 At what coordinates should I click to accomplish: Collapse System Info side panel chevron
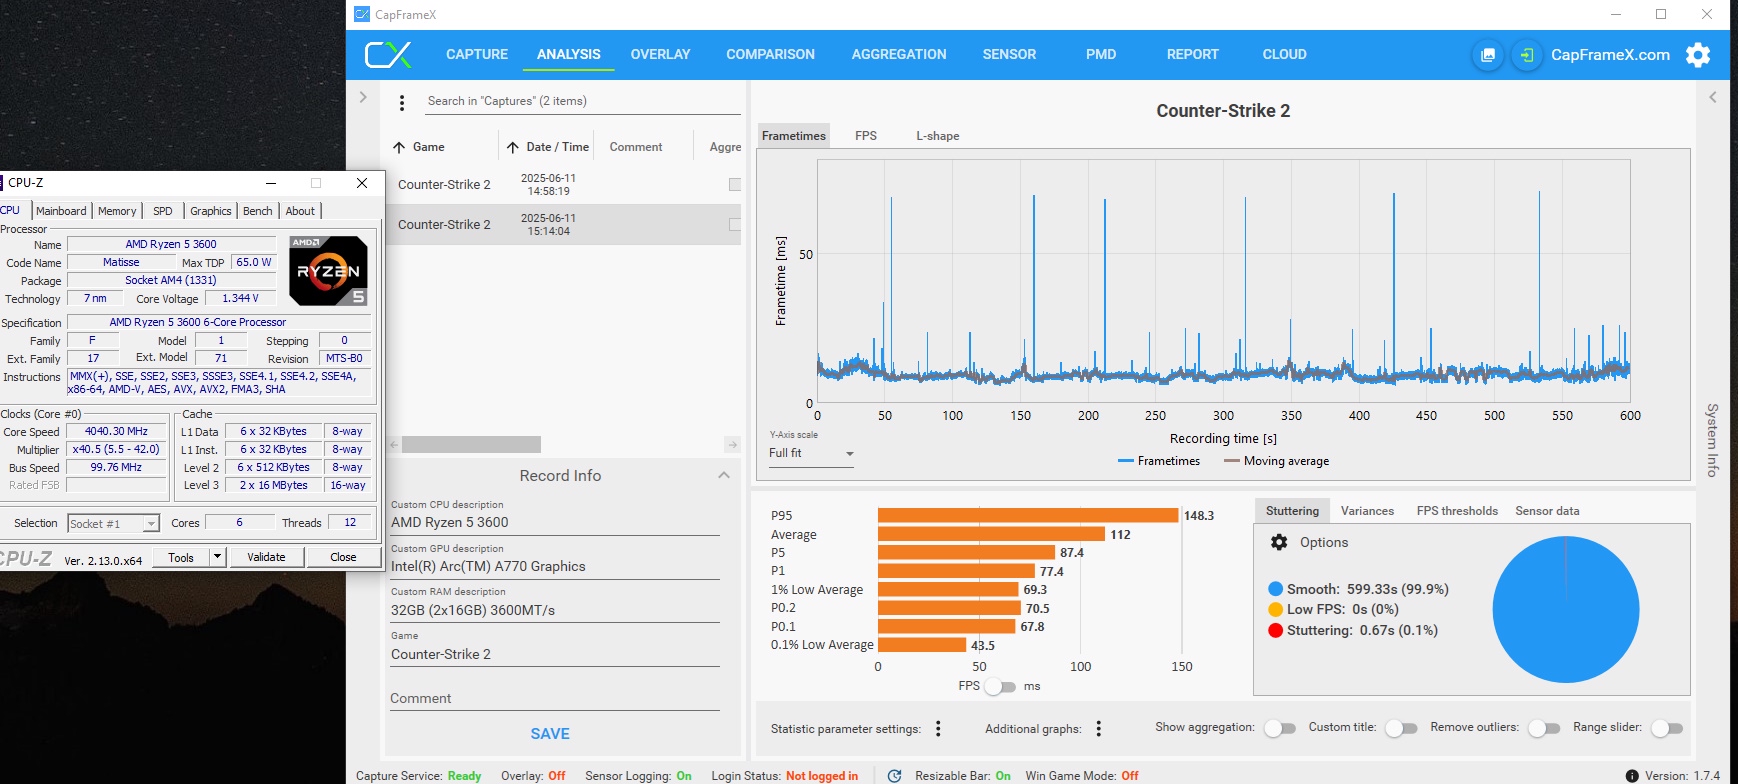[x=1713, y=97]
